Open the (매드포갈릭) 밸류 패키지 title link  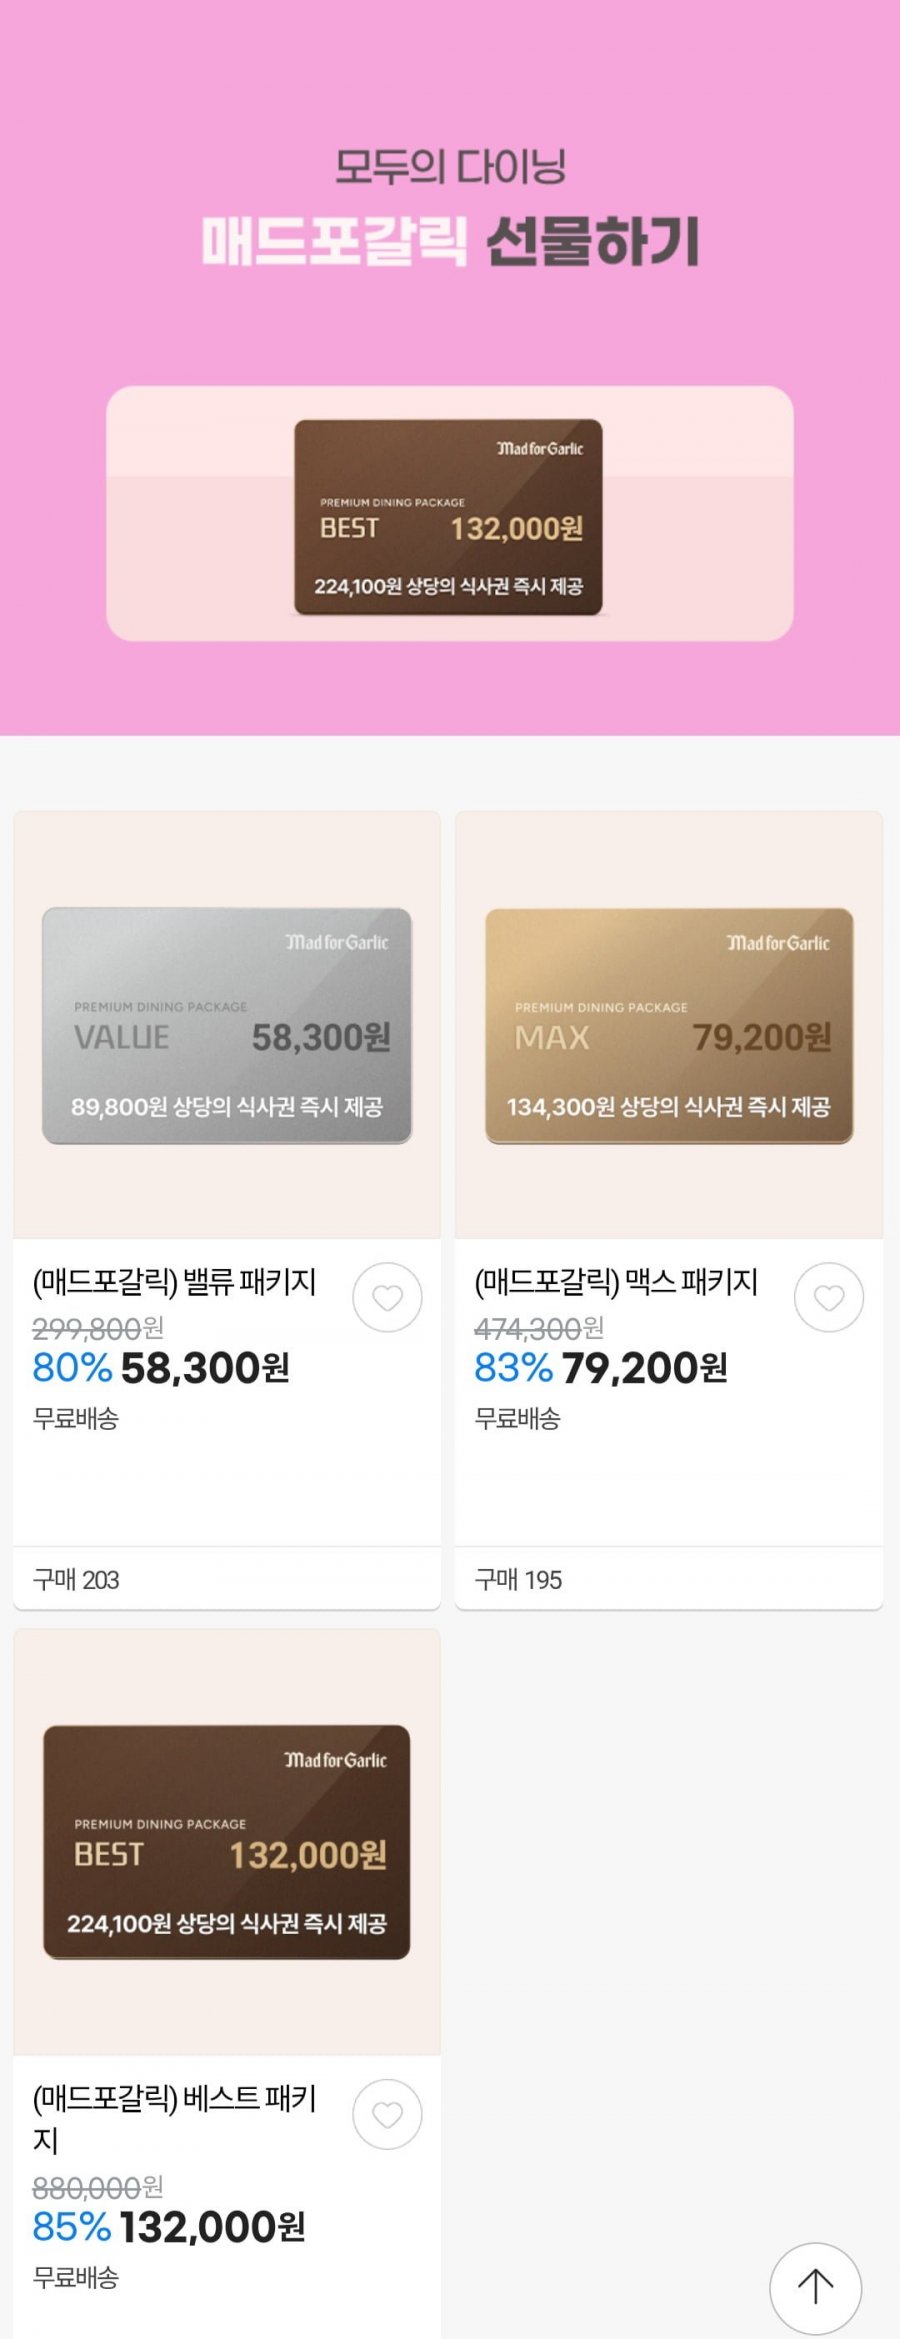click(x=175, y=1281)
